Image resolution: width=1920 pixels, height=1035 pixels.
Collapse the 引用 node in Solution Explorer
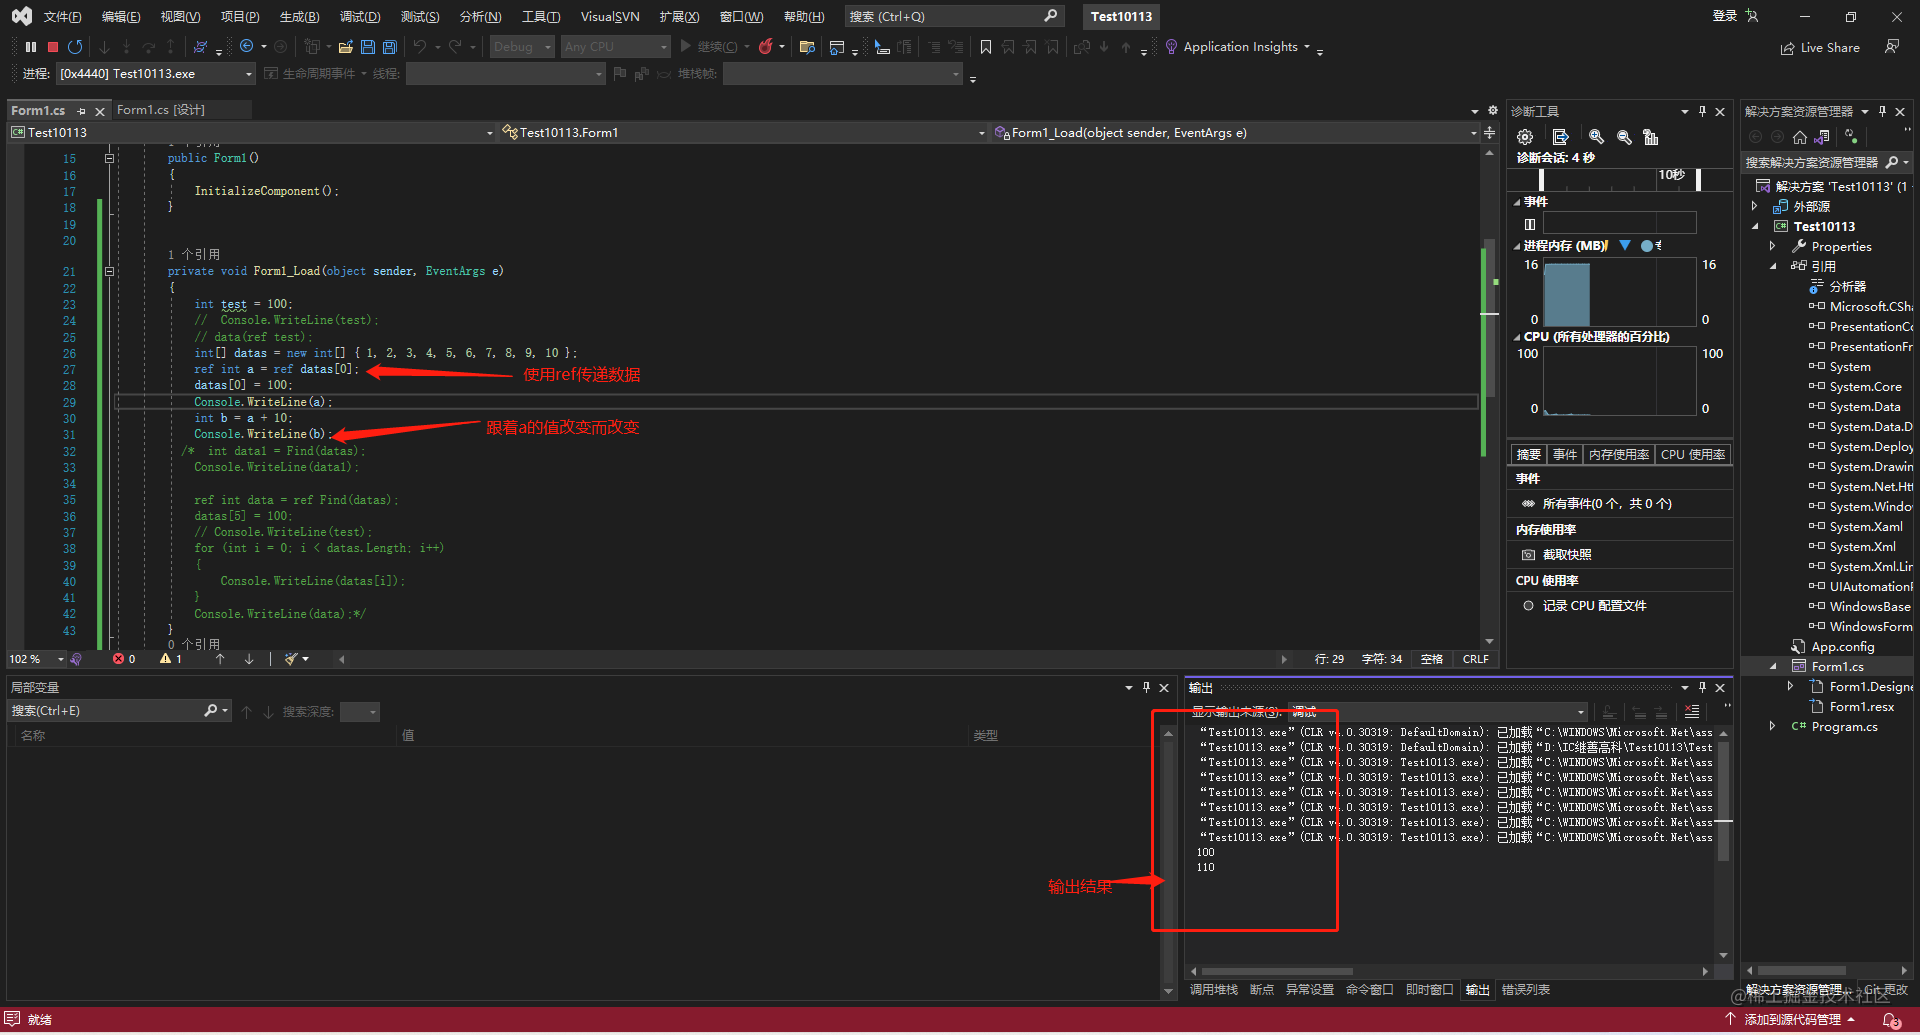pyautogui.click(x=1774, y=266)
